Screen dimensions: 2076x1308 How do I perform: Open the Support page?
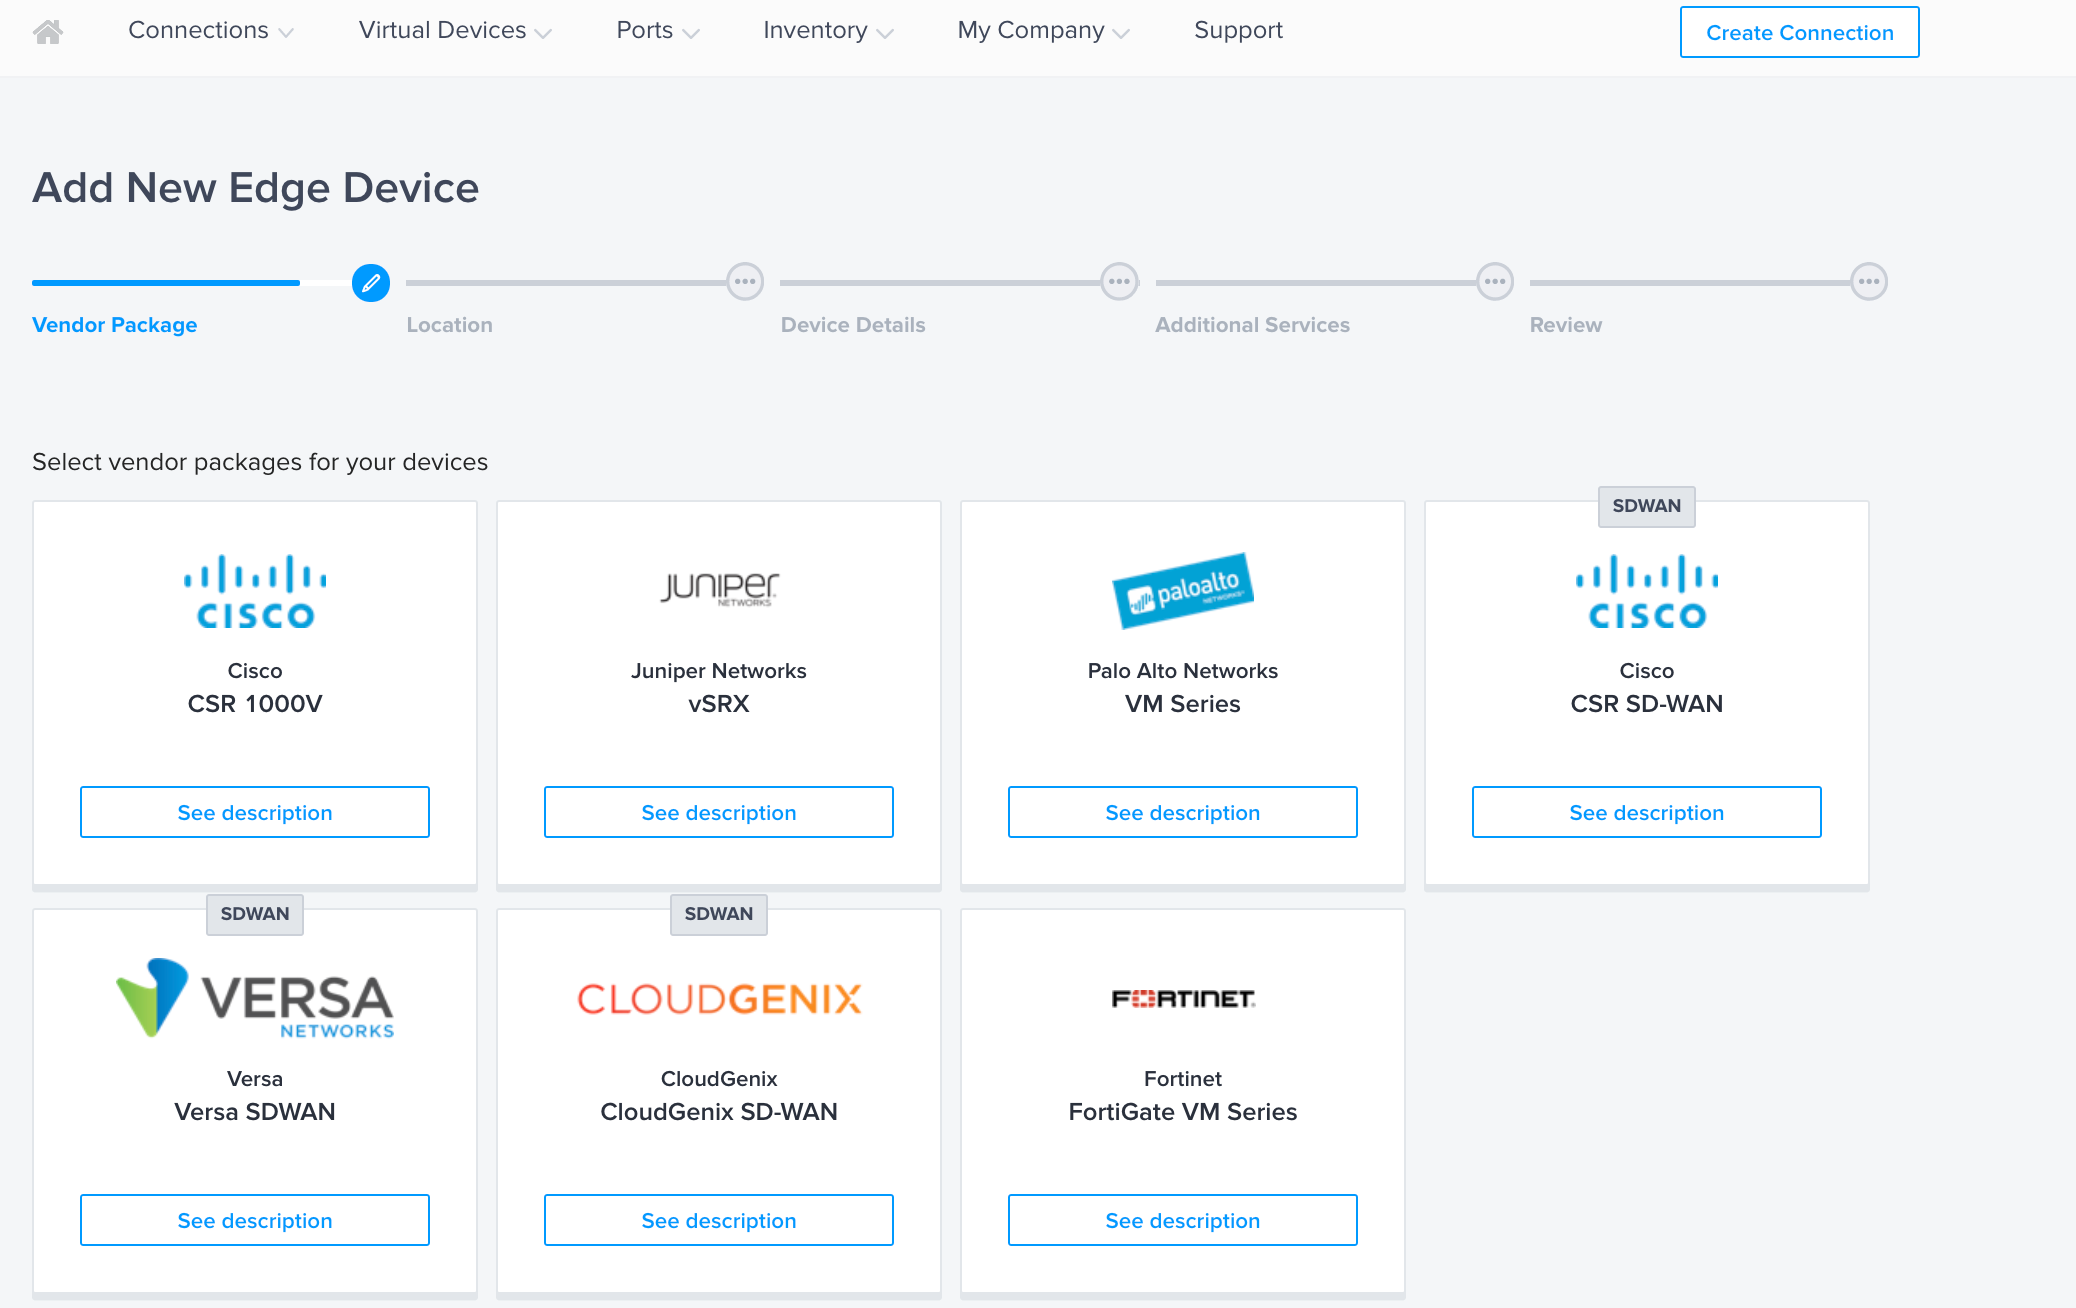1238,31
